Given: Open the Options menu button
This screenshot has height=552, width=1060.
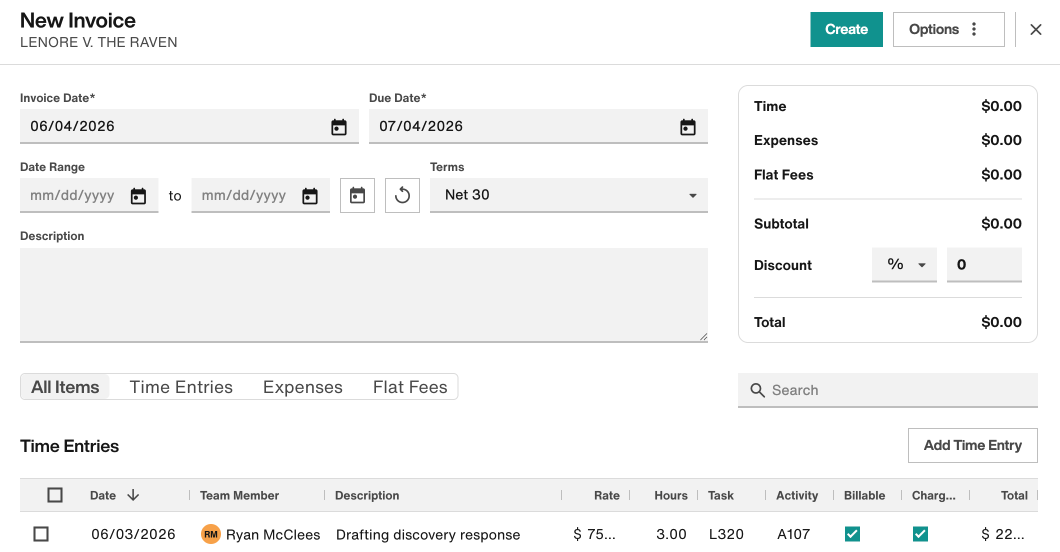Looking at the screenshot, I should (948, 29).
